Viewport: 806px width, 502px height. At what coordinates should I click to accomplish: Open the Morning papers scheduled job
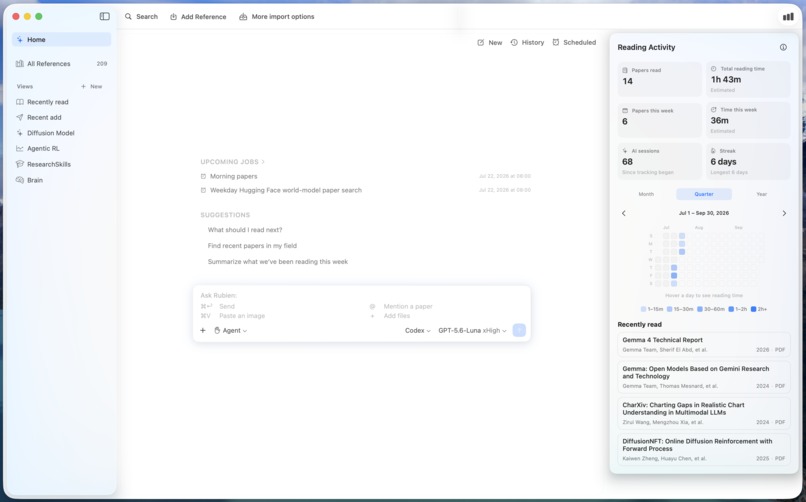365,176
